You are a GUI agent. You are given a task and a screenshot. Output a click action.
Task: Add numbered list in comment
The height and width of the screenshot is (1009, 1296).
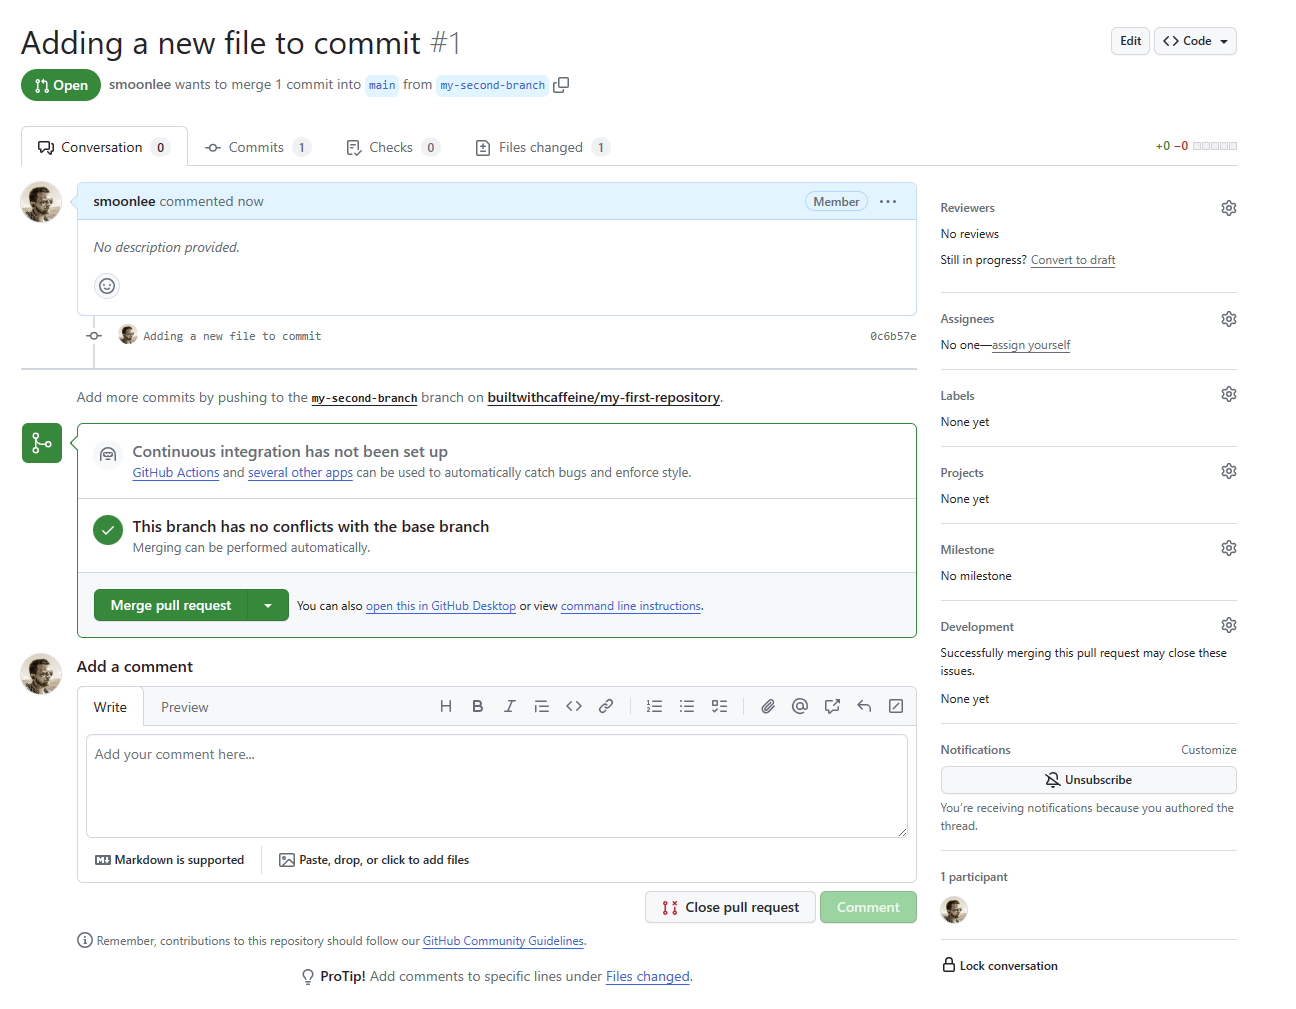654,707
